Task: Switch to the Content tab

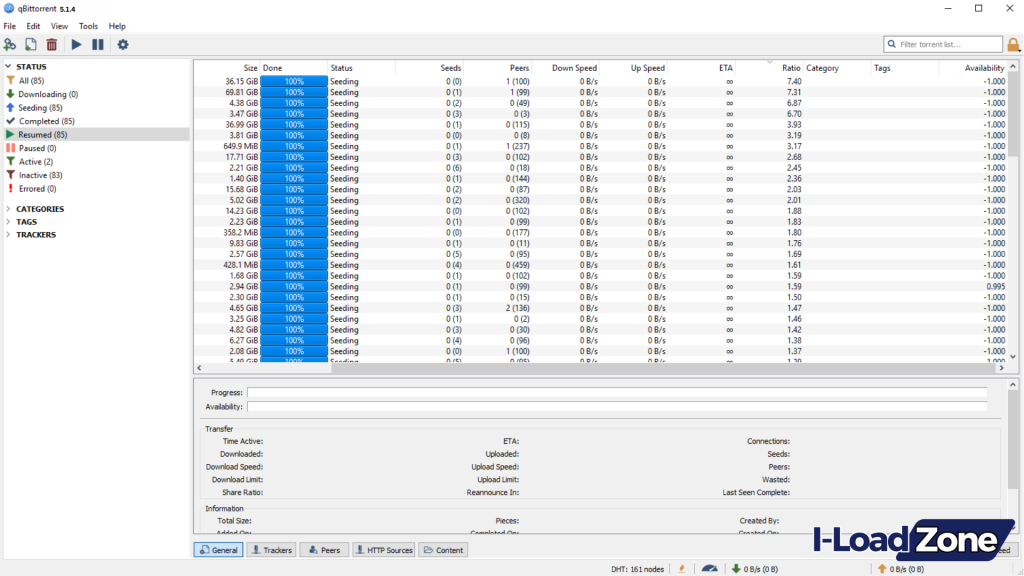Action: pyautogui.click(x=443, y=550)
